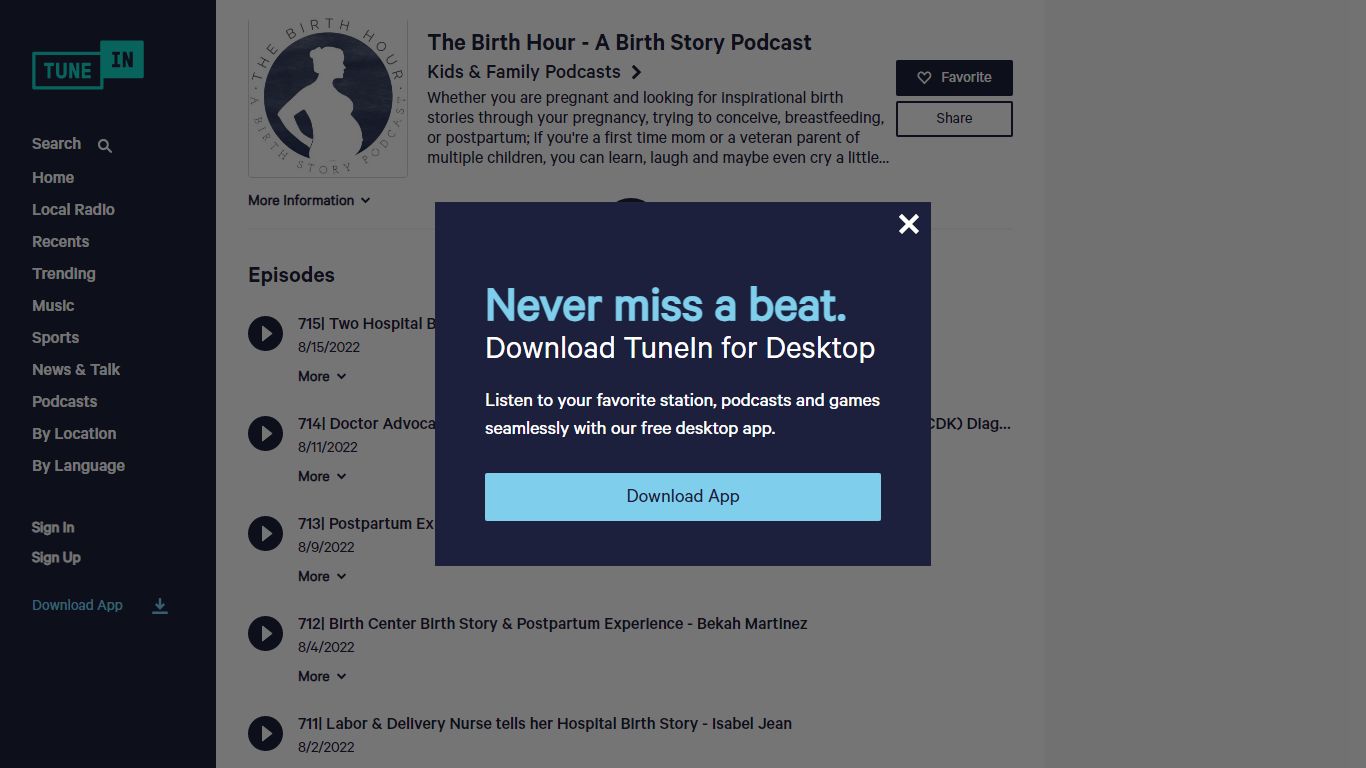Image resolution: width=1366 pixels, height=768 pixels.
Task: Expand More under episode 713
Action: [x=322, y=577]
